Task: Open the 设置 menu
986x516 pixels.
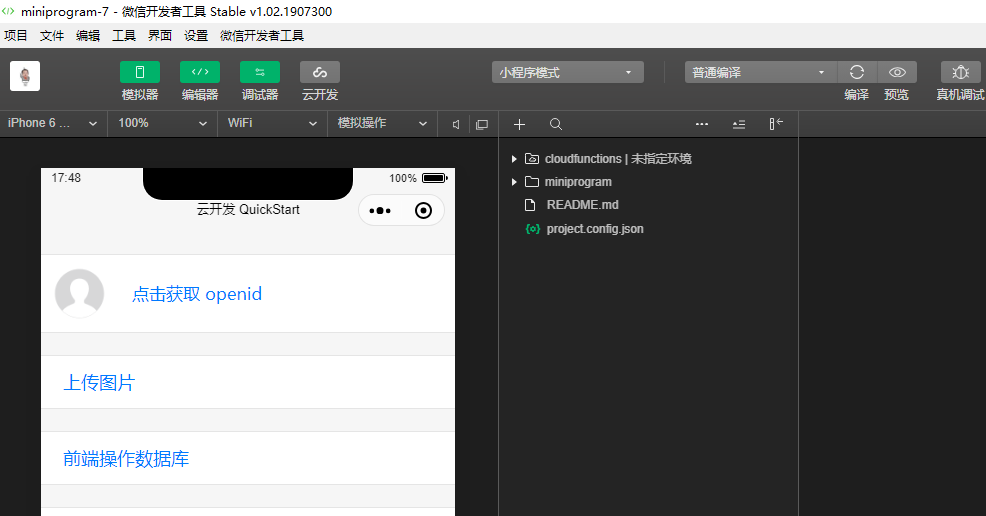Action: click(196, 36)
